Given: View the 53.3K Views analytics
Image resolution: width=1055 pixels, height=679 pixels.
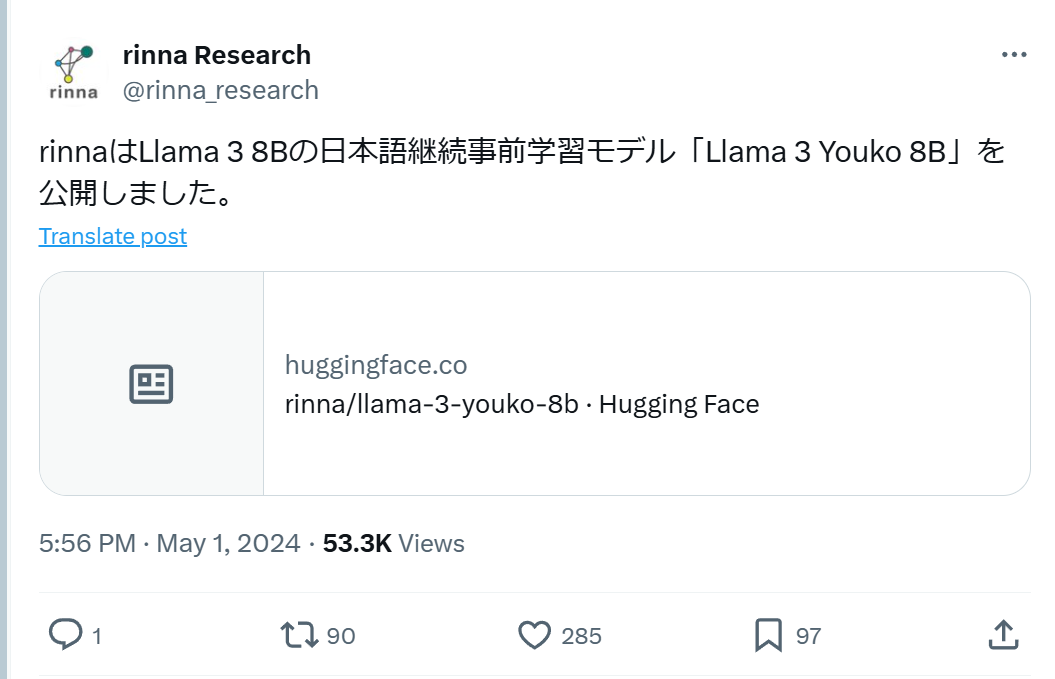Looking at the screenshot, I should click(x=393, y=543).
